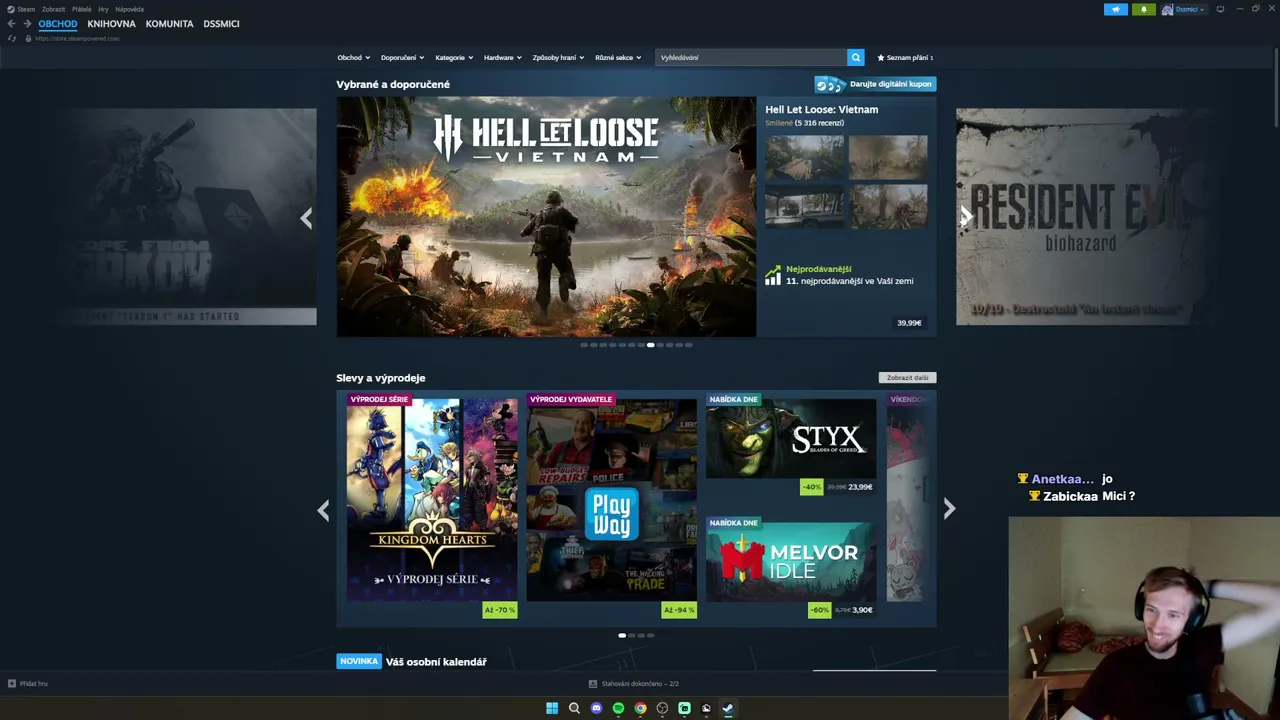
Task: Open the DSSMICI profile tab
Action: coord(221,24)
